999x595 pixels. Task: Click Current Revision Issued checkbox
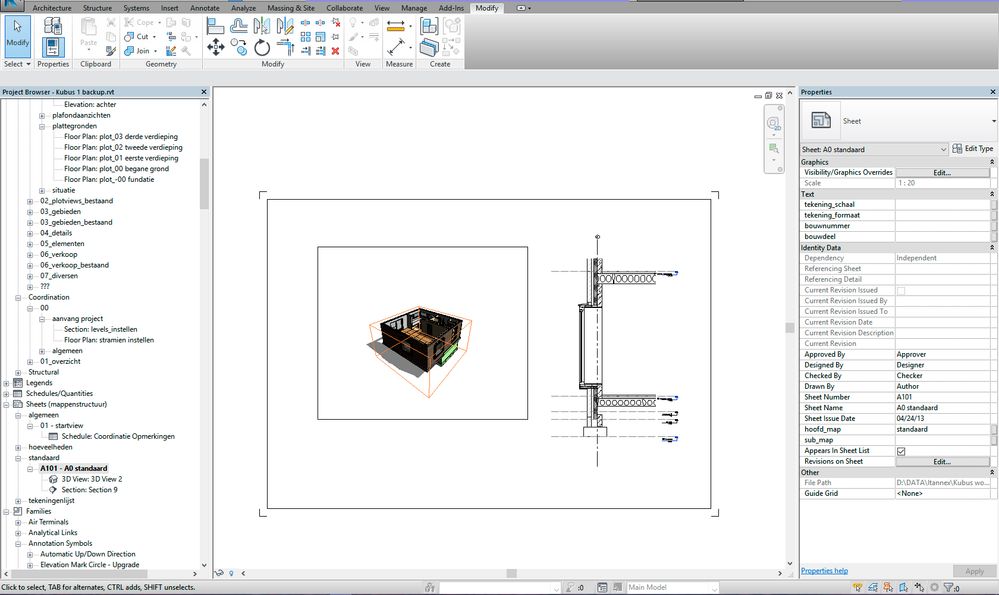point(901,290)
